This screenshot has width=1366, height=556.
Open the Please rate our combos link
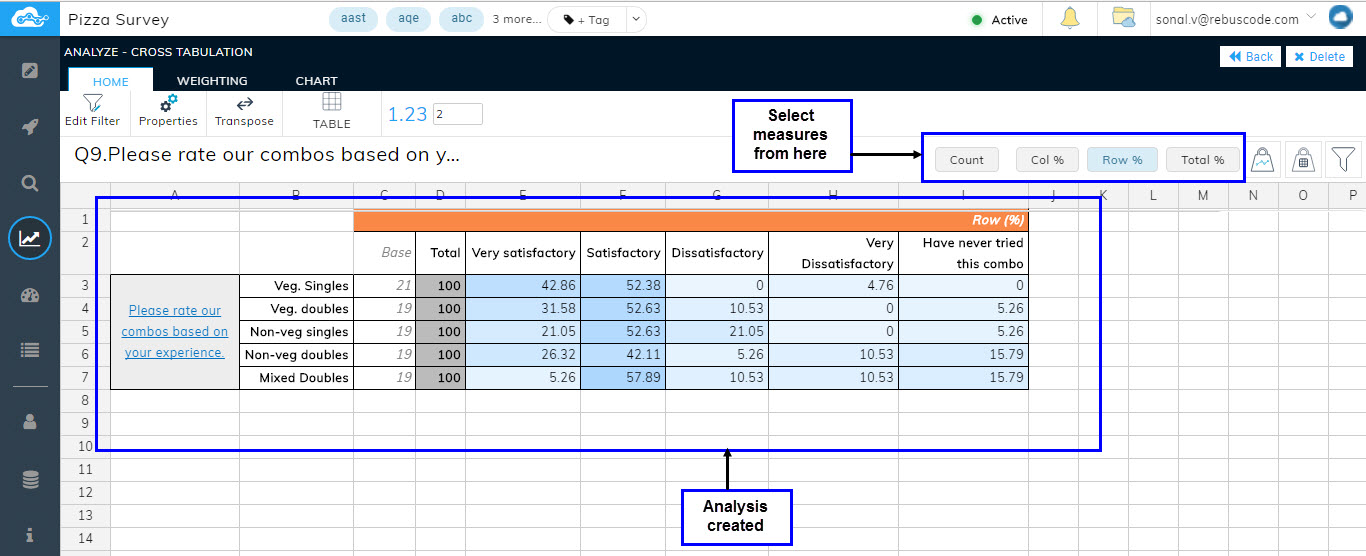175,331
